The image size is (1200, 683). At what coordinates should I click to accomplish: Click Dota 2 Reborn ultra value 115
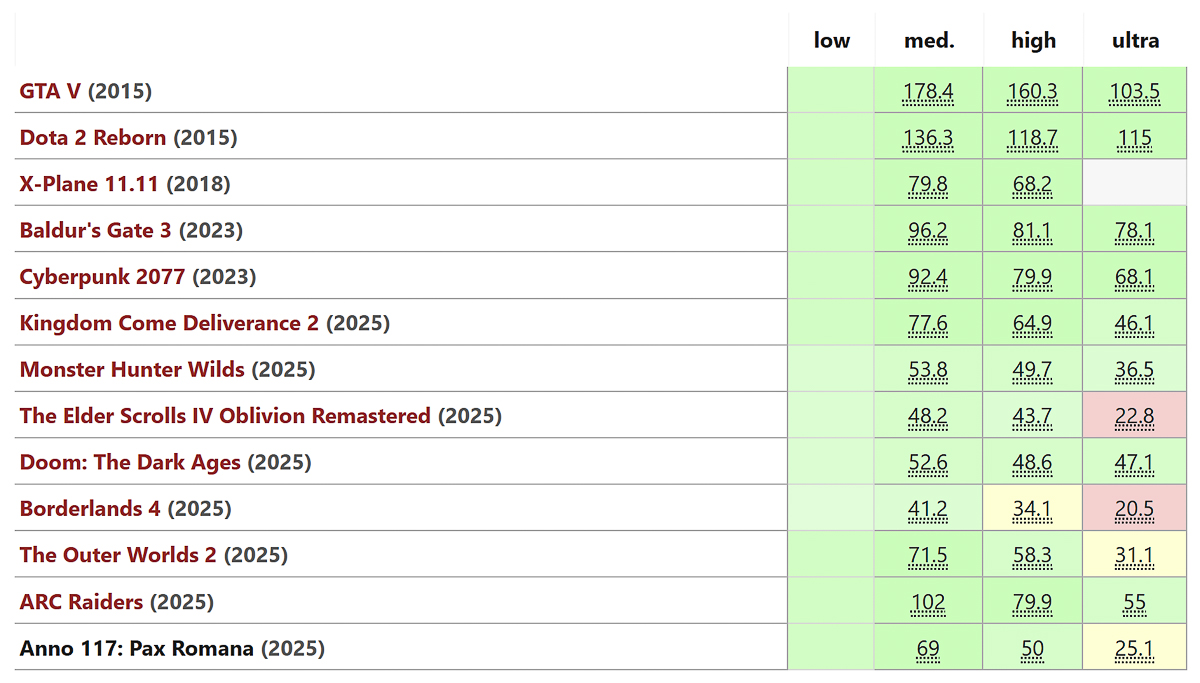(1135, 139)
